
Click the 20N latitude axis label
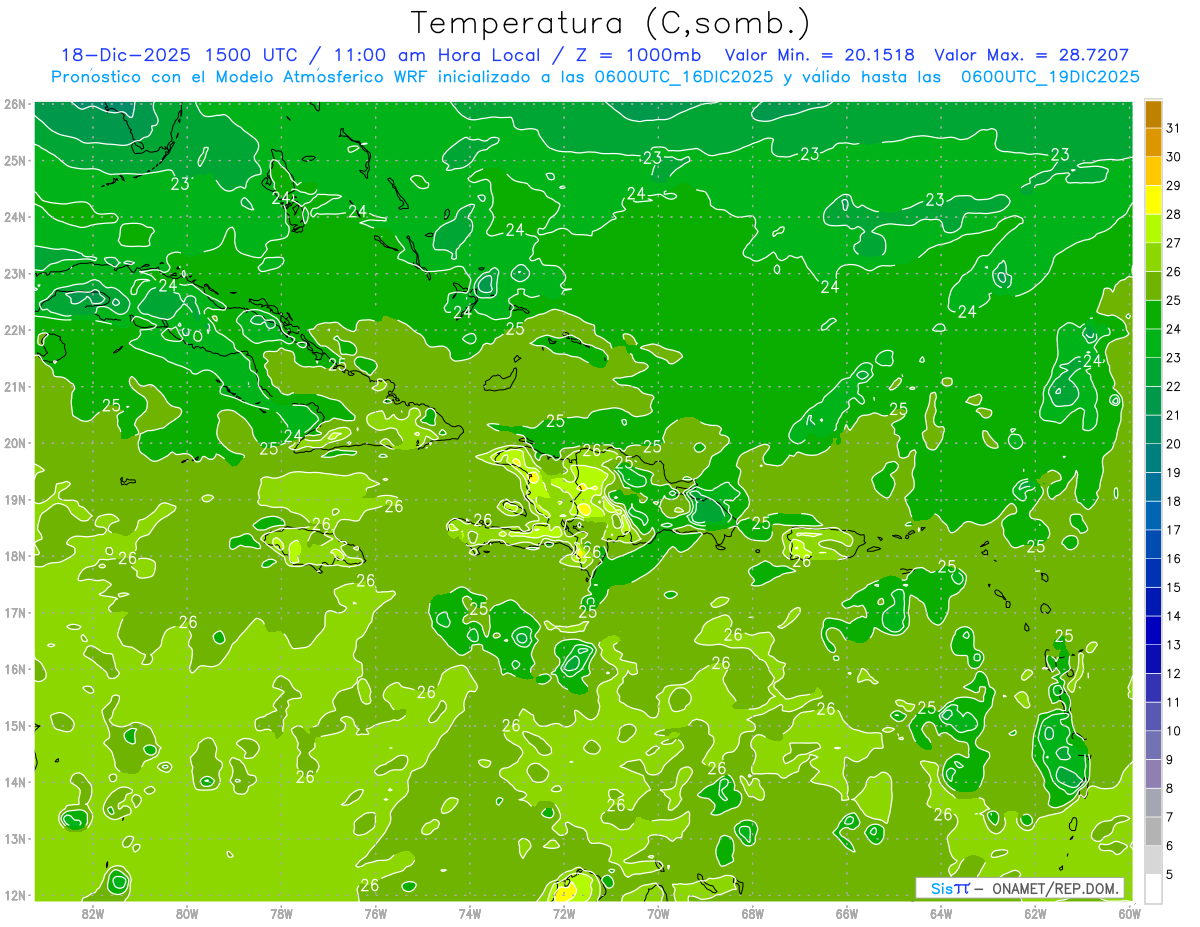click(14, 443)
